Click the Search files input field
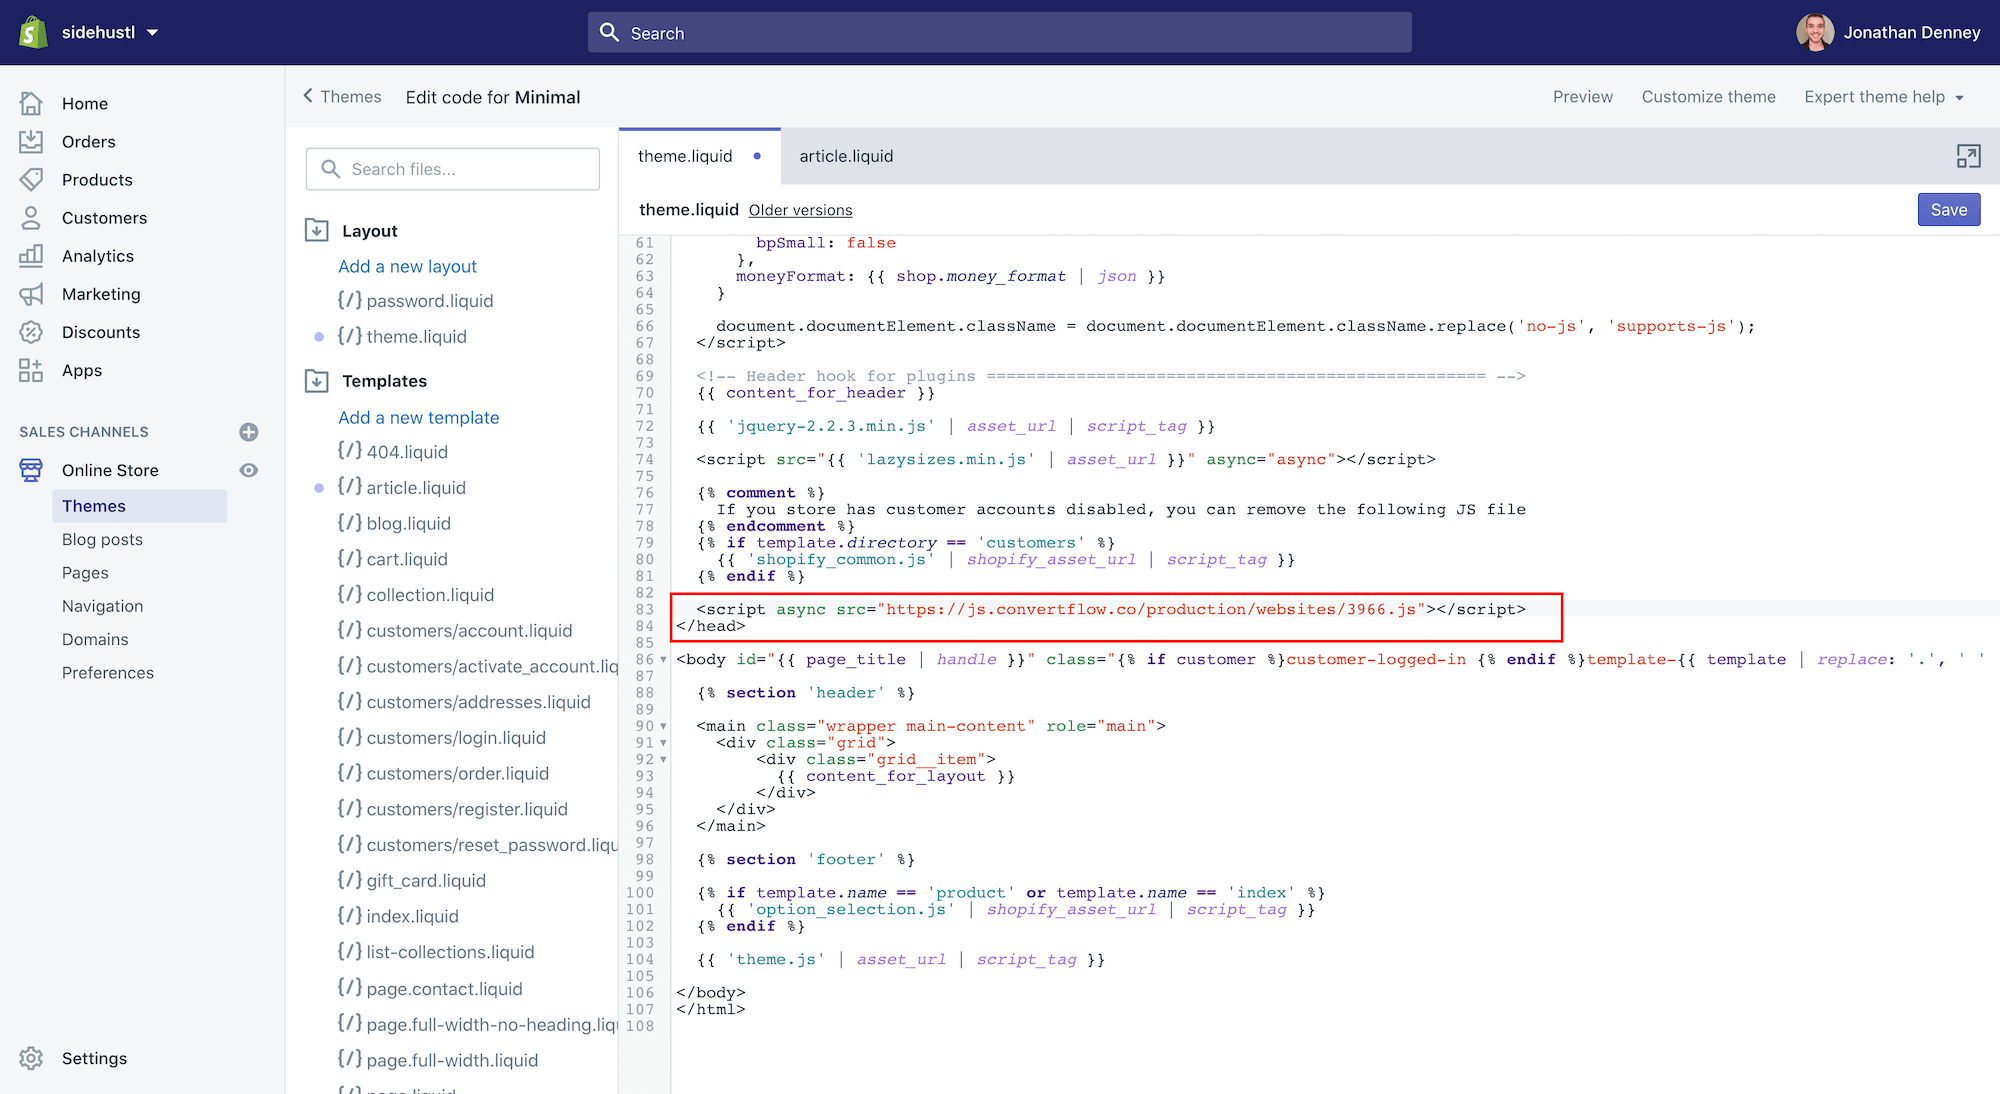This screenshot has width=2000, height=1094. pos(453,169)
